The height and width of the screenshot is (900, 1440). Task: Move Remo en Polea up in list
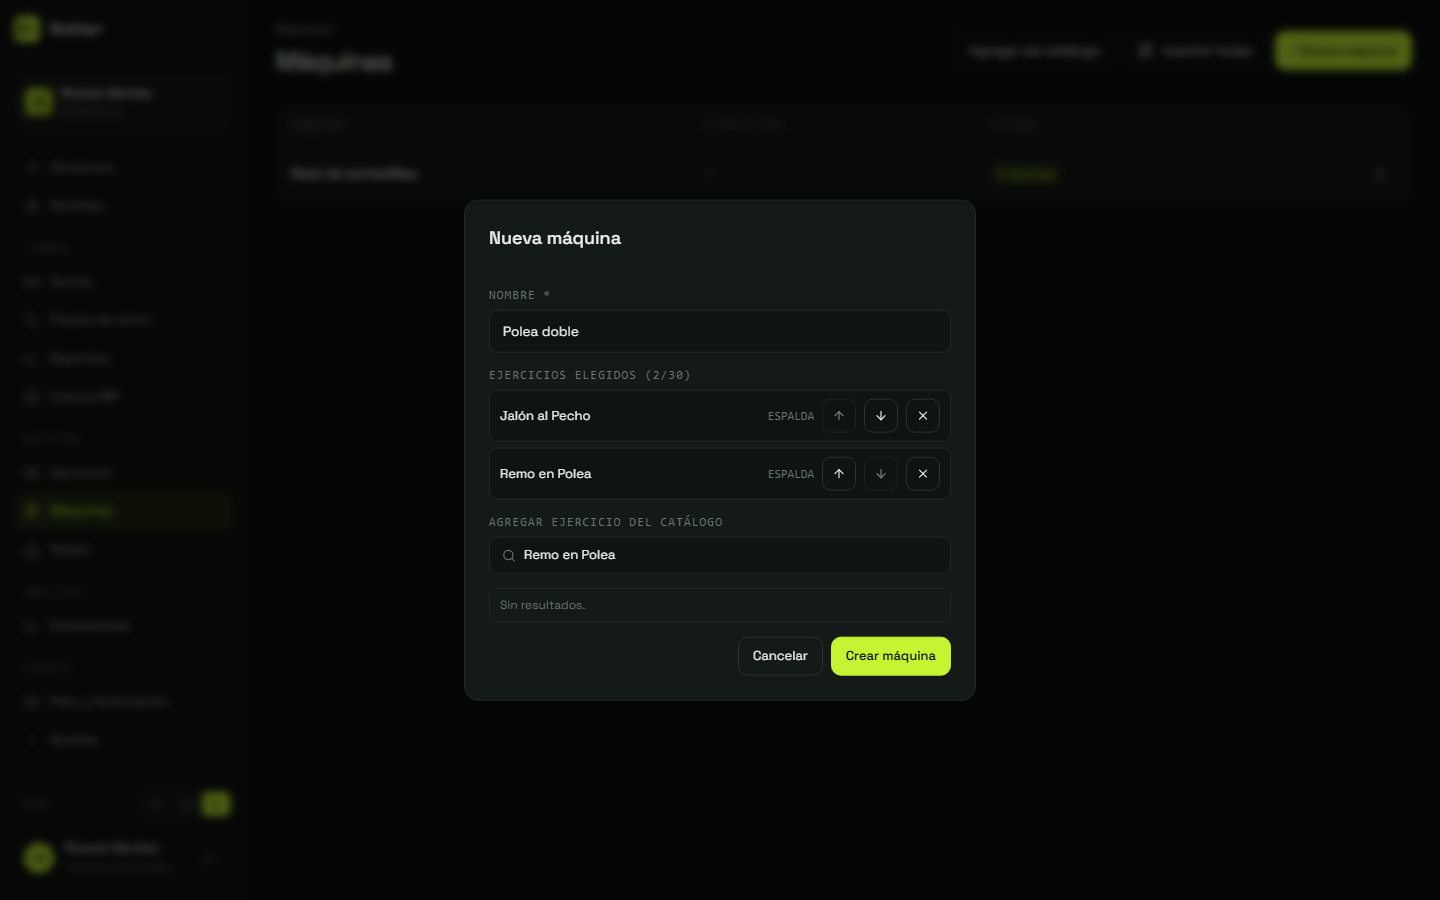tap(839, 474)
